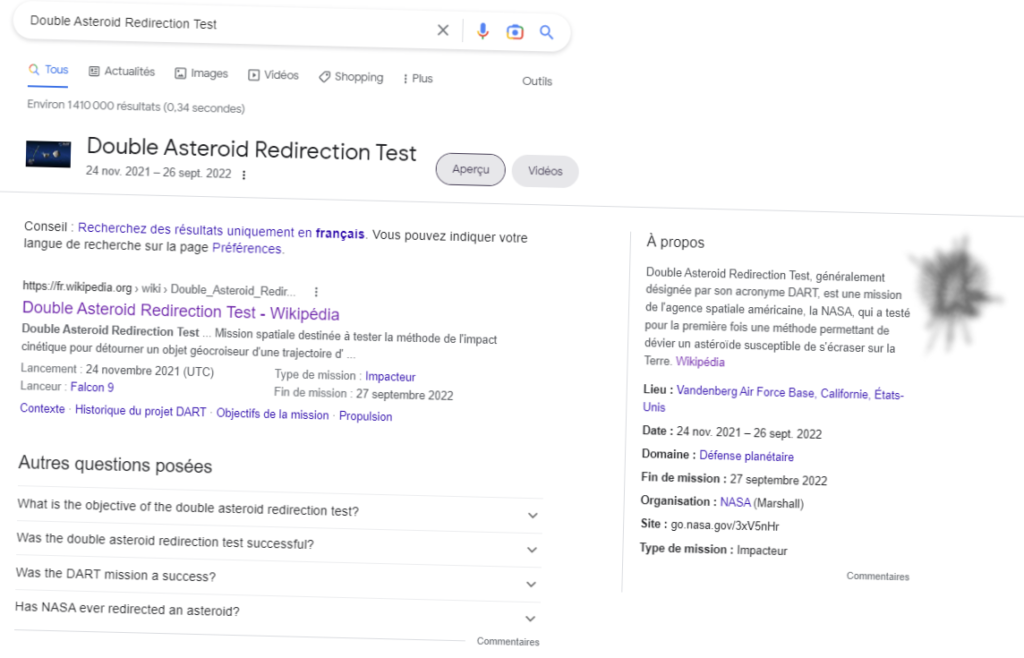Open options dots beside mission dates header
Image resolution: width=1024 pixels, height=658 pixels.
click(x=244, y=175)
